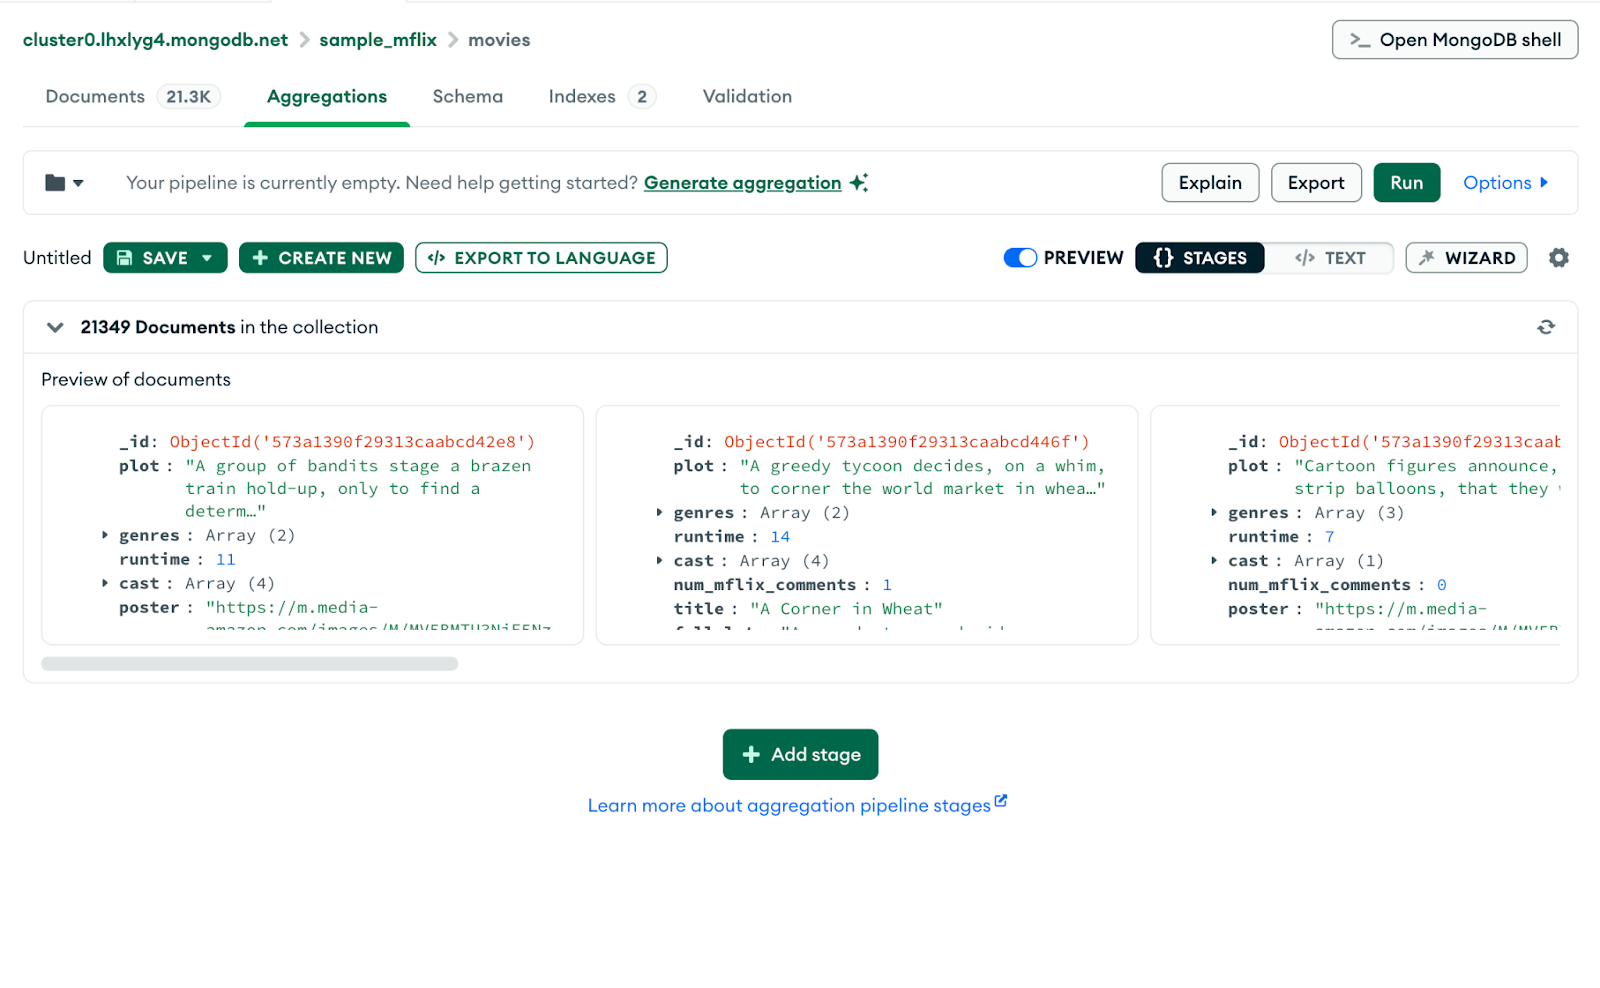Switch the pipeline editor to TEXT mode
Viewport: 1600px width, 988px height.
point(1330,257)
